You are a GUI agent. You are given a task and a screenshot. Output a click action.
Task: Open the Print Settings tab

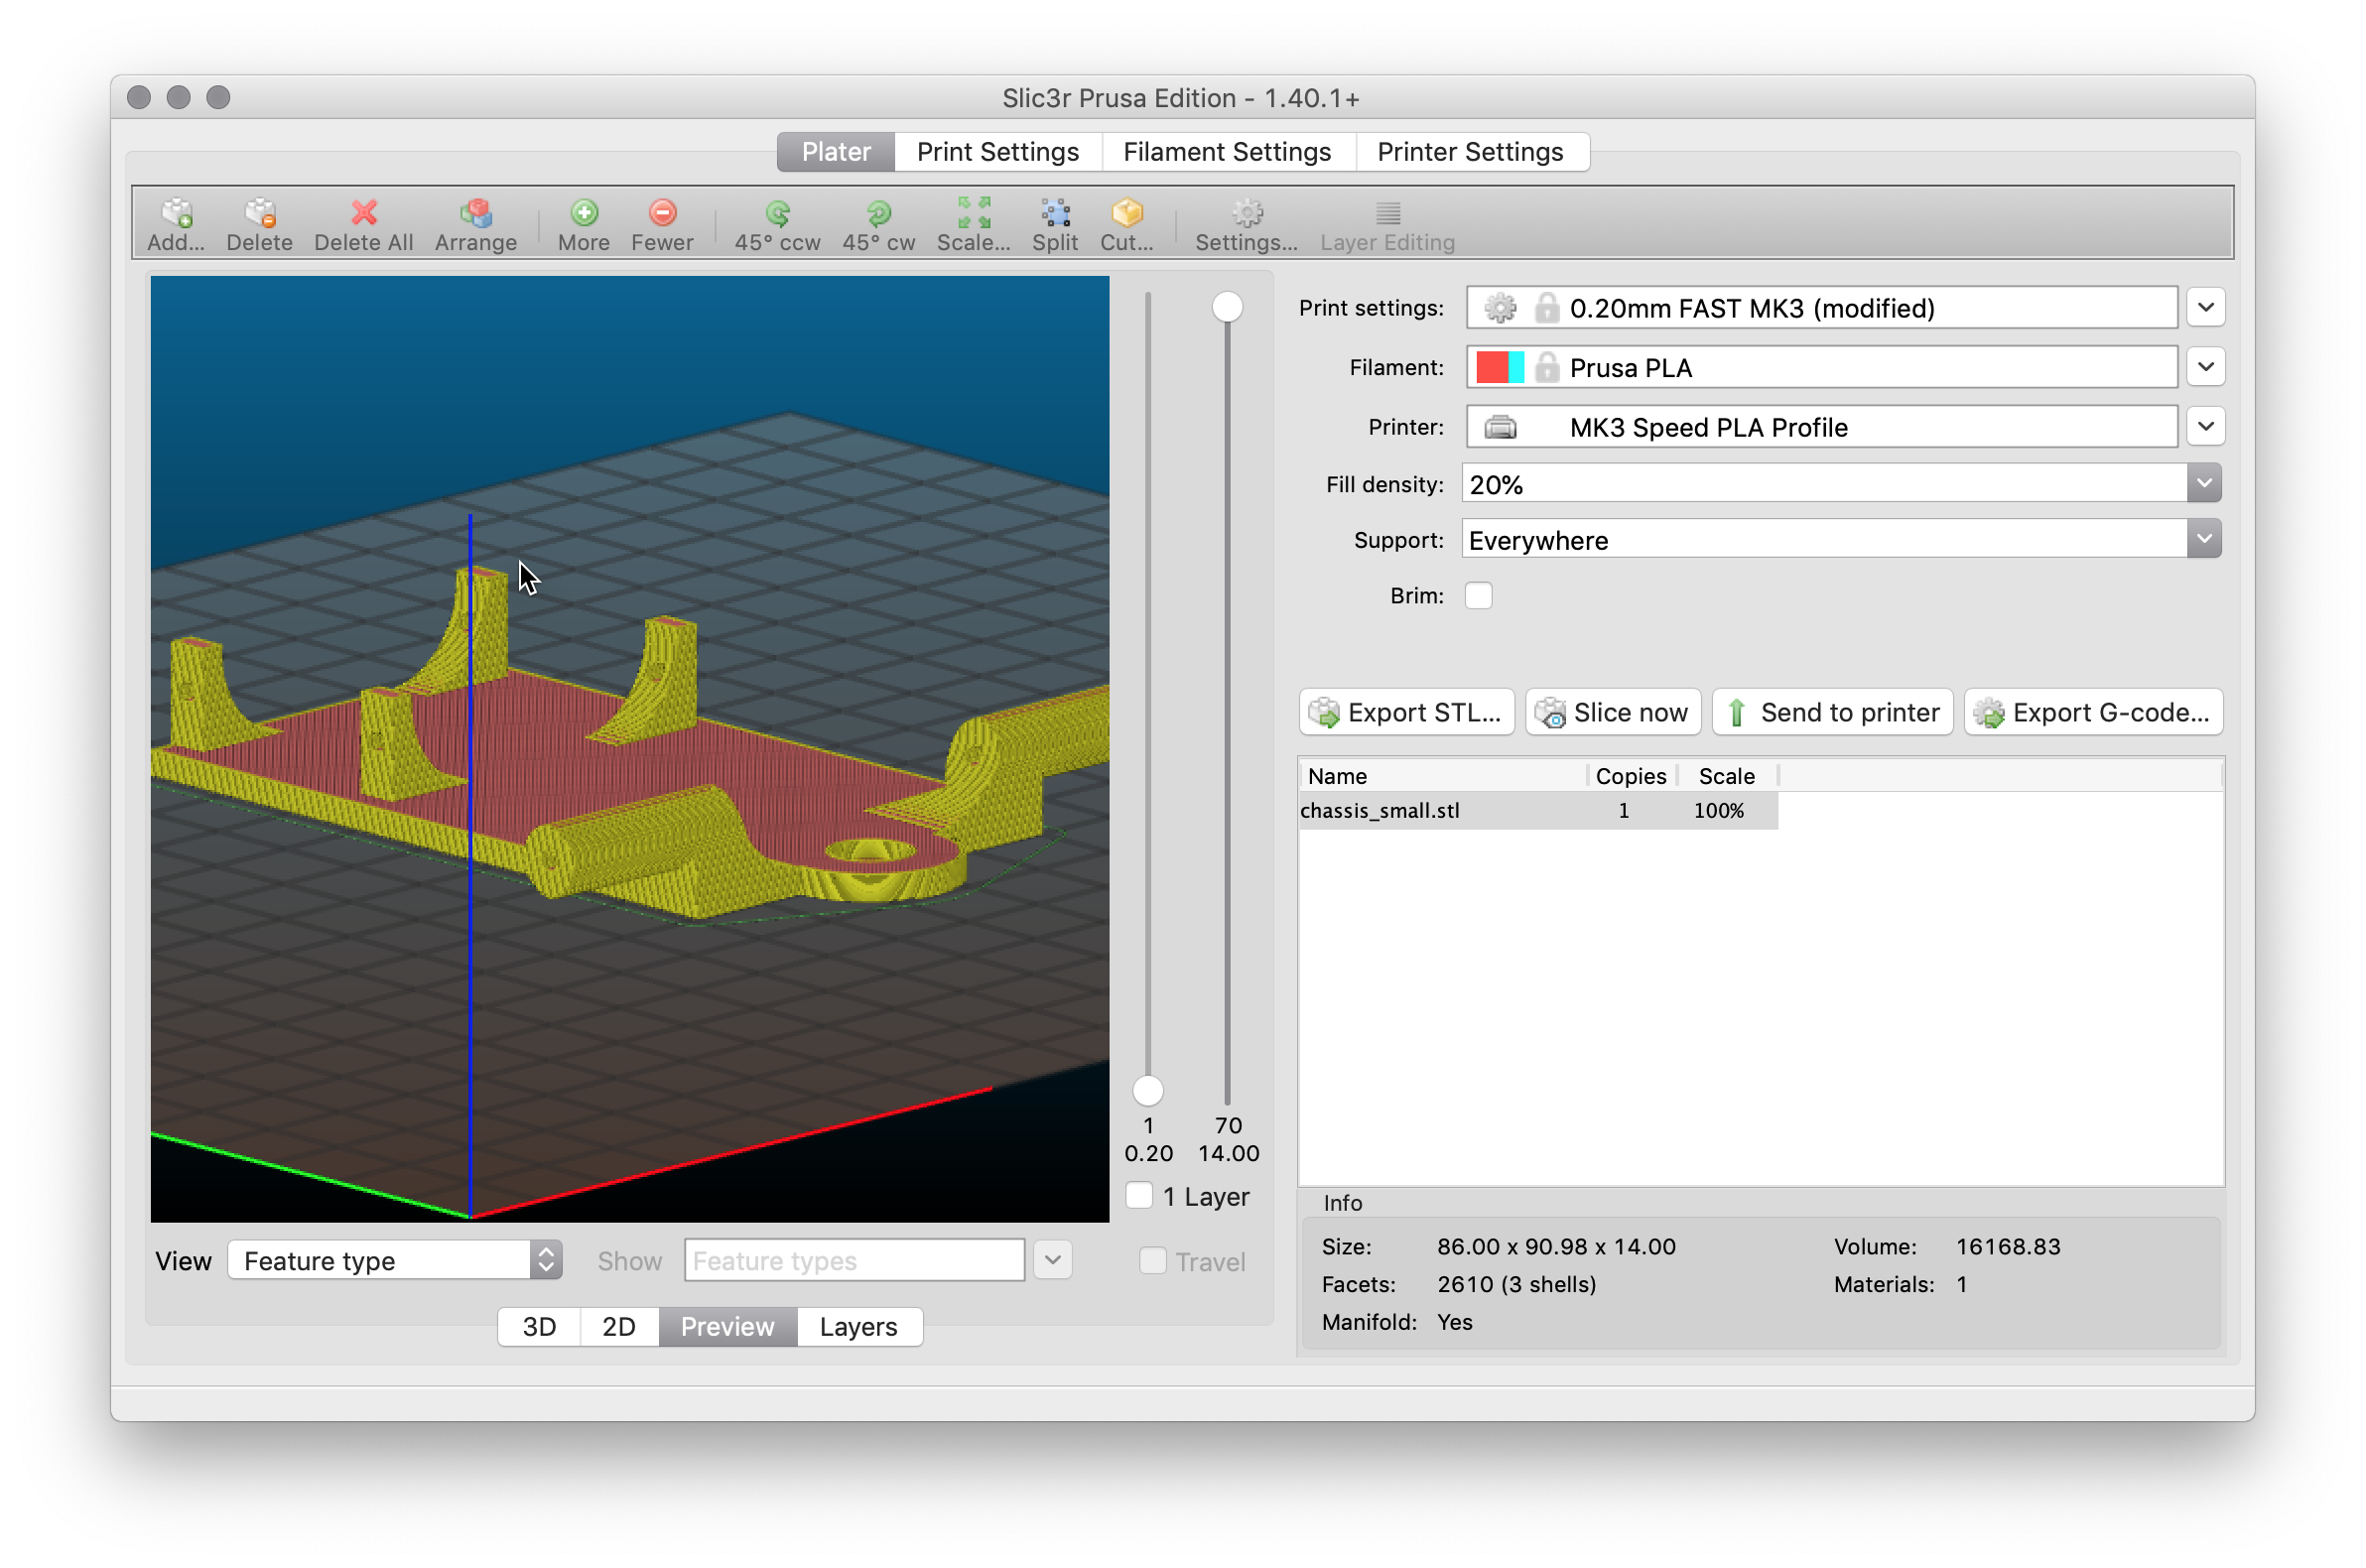coord(997,151)
